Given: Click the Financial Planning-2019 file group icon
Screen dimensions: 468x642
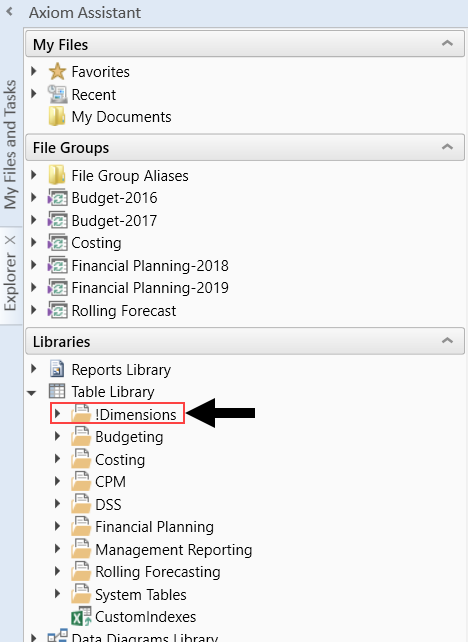Looking at the screenshot, I should [57, 288].
